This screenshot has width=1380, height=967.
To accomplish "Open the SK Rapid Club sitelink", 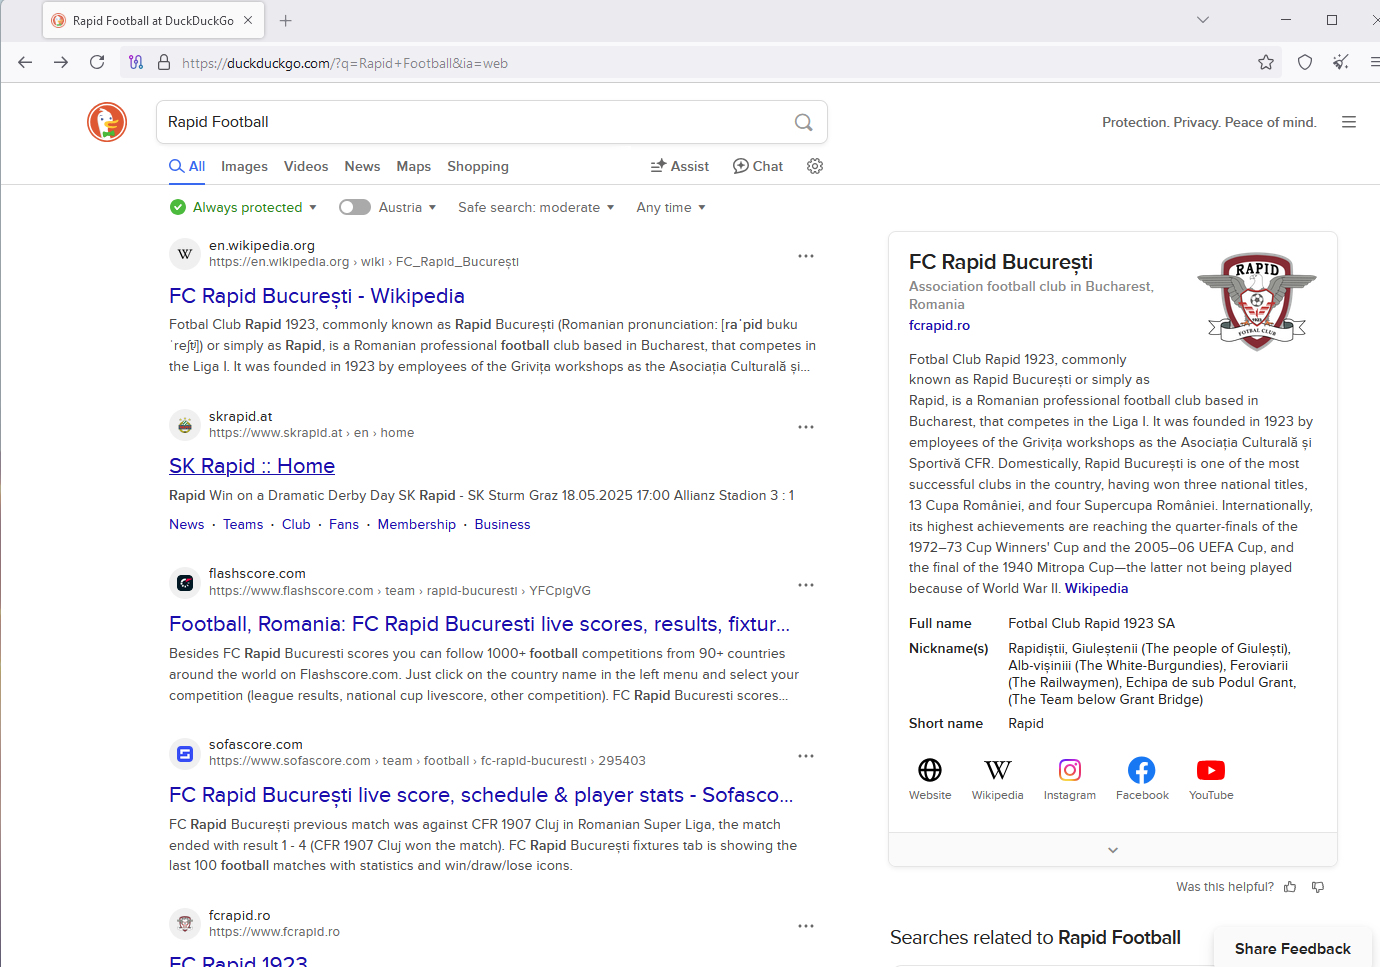I will pyautogui.click(x=296, y=524).
